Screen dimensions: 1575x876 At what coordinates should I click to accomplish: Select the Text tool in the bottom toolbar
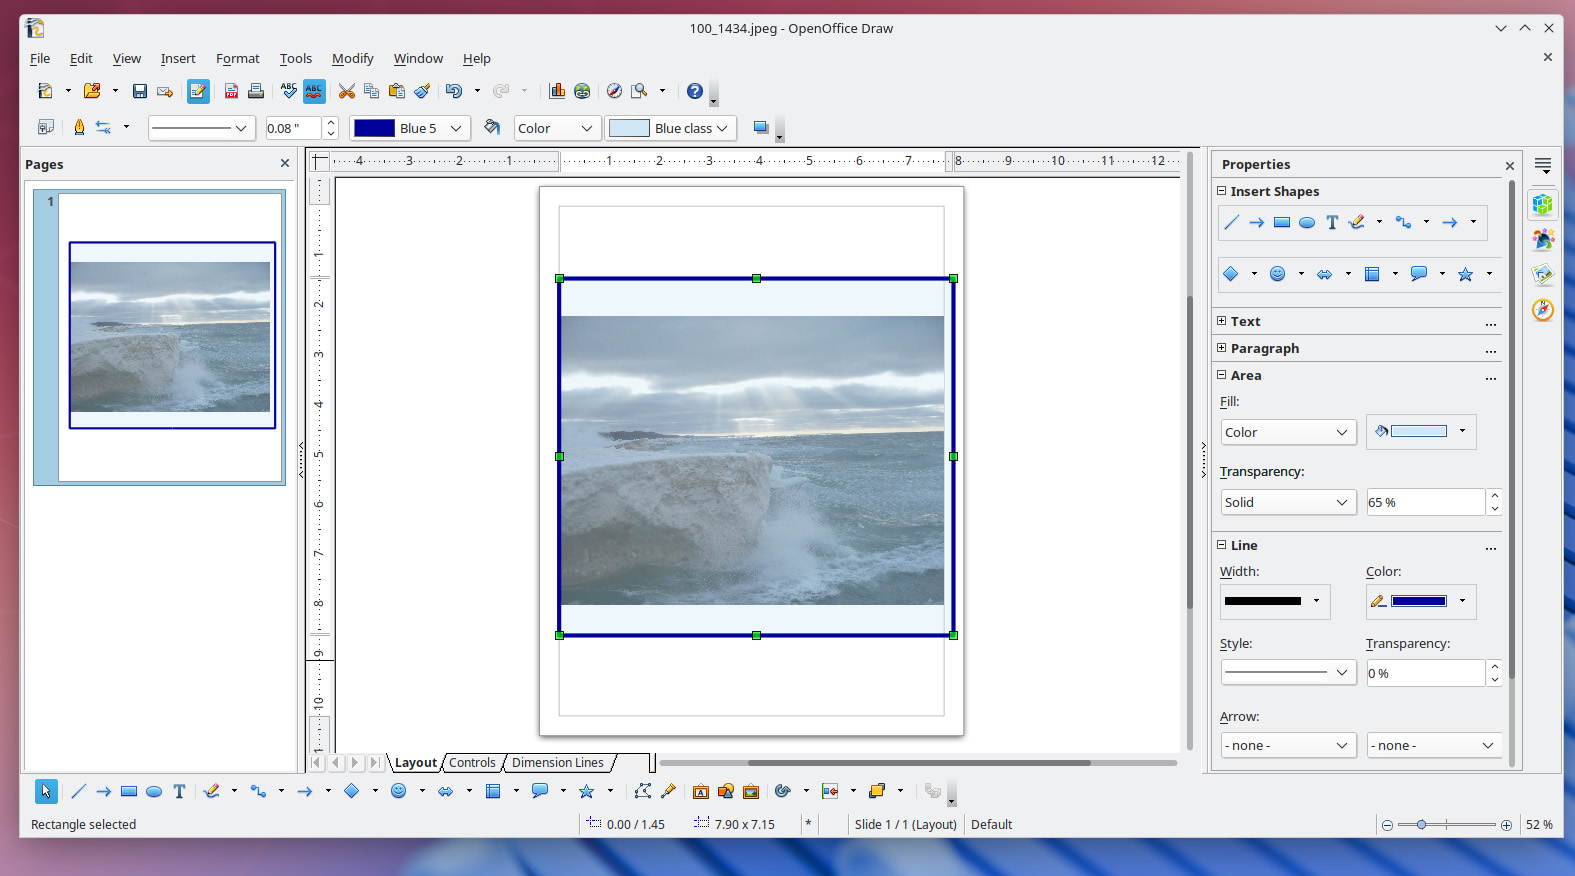(x=179, y=791)
